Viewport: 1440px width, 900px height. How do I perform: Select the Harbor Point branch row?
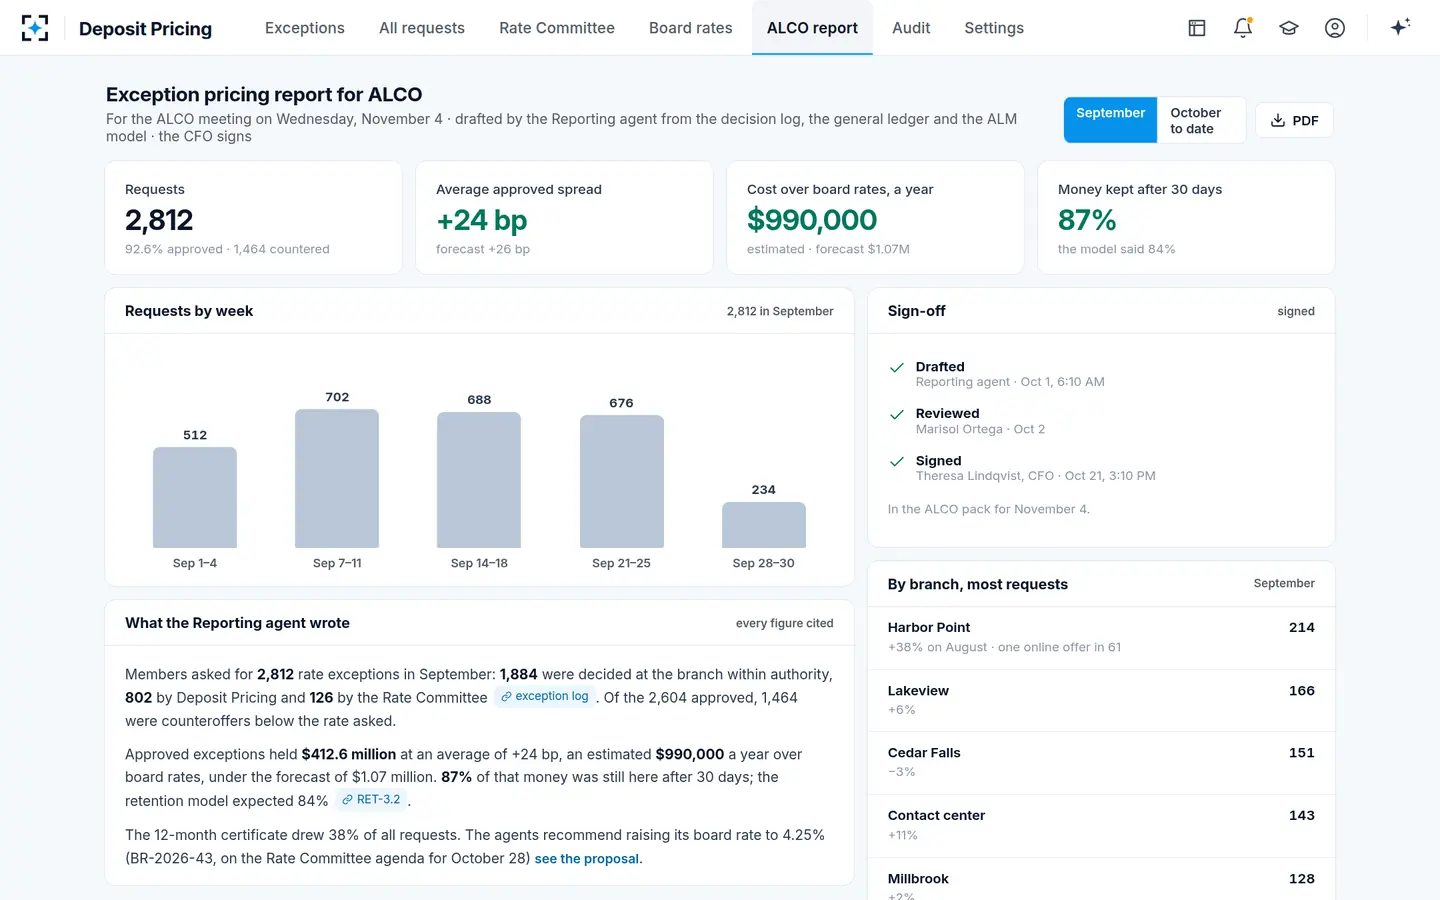tap(1101, 638)
